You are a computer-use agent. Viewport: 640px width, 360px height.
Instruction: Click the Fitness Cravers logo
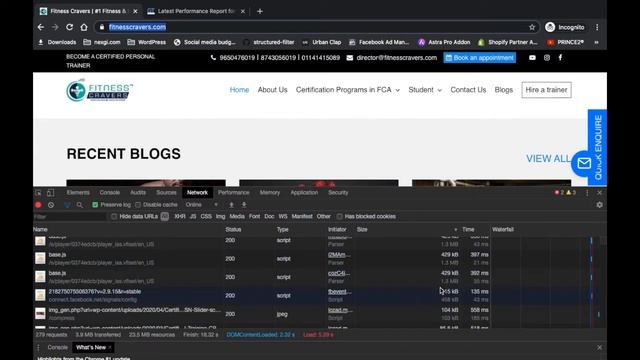[x=99, y=90]
